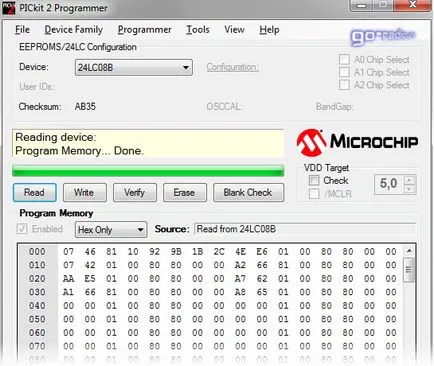Click hex cell E6 in row 000
The height and width of the screenshot is (366, 434).
[x=262, y=251]
